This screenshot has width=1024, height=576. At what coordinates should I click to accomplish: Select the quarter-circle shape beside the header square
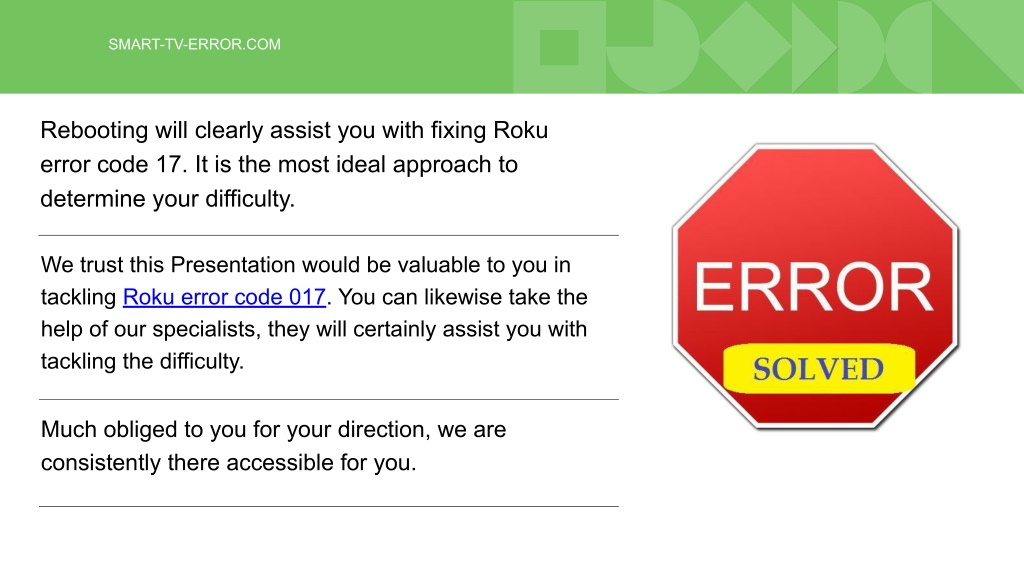(653, 47)
